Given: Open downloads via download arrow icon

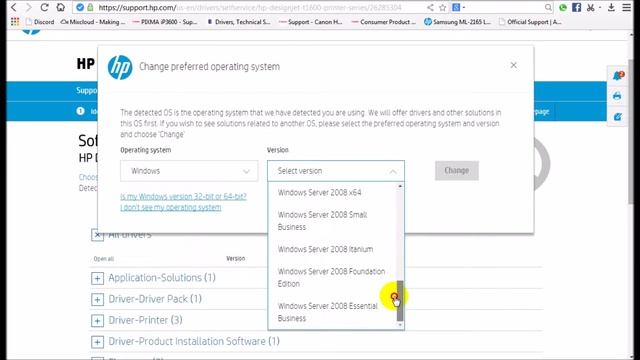Looking at the screenshot, I should tap(611, 7).
